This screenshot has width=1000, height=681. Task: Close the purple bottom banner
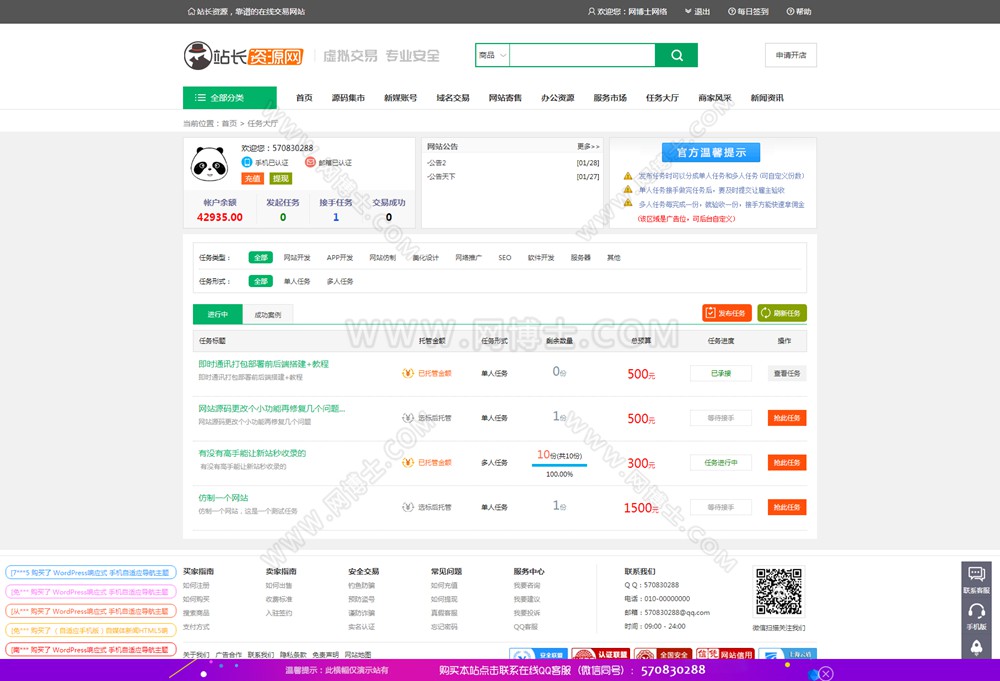[x=826, y=673]
